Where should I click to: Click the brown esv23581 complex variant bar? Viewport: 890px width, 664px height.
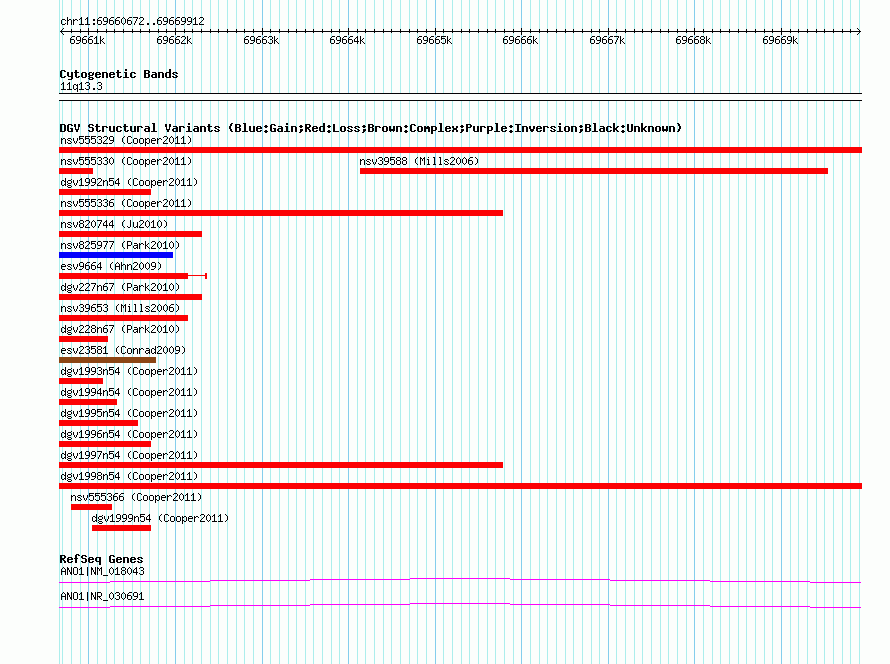point(107,360)
